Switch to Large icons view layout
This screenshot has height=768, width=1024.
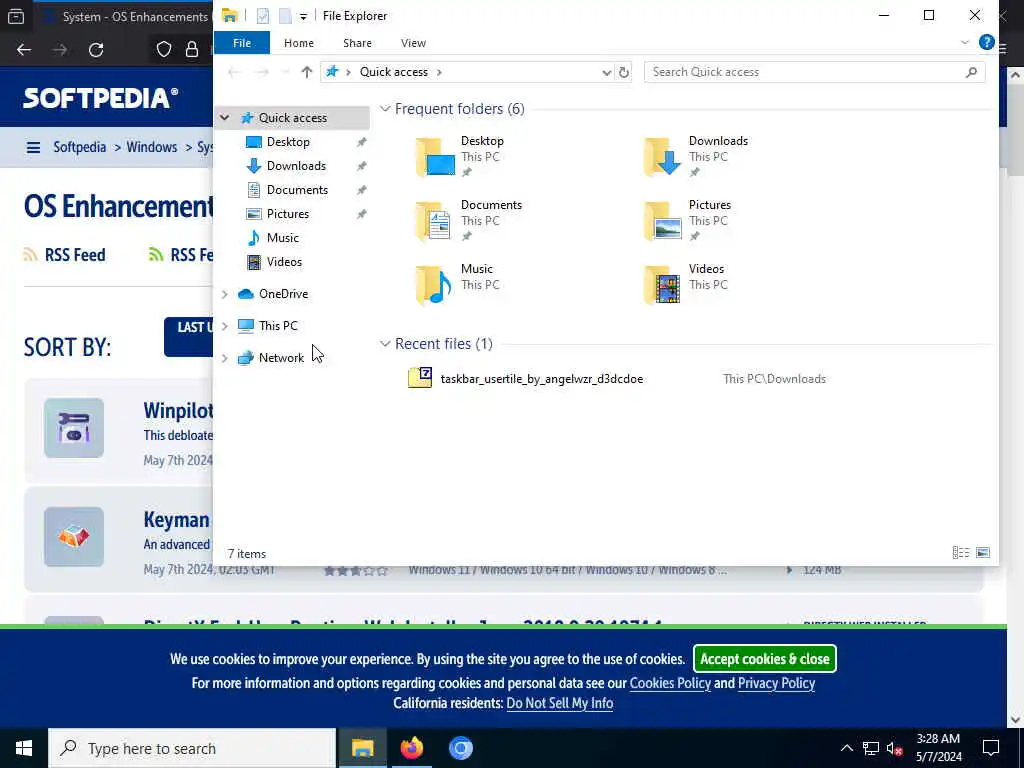pyautogui.click(x=982, y=553)
